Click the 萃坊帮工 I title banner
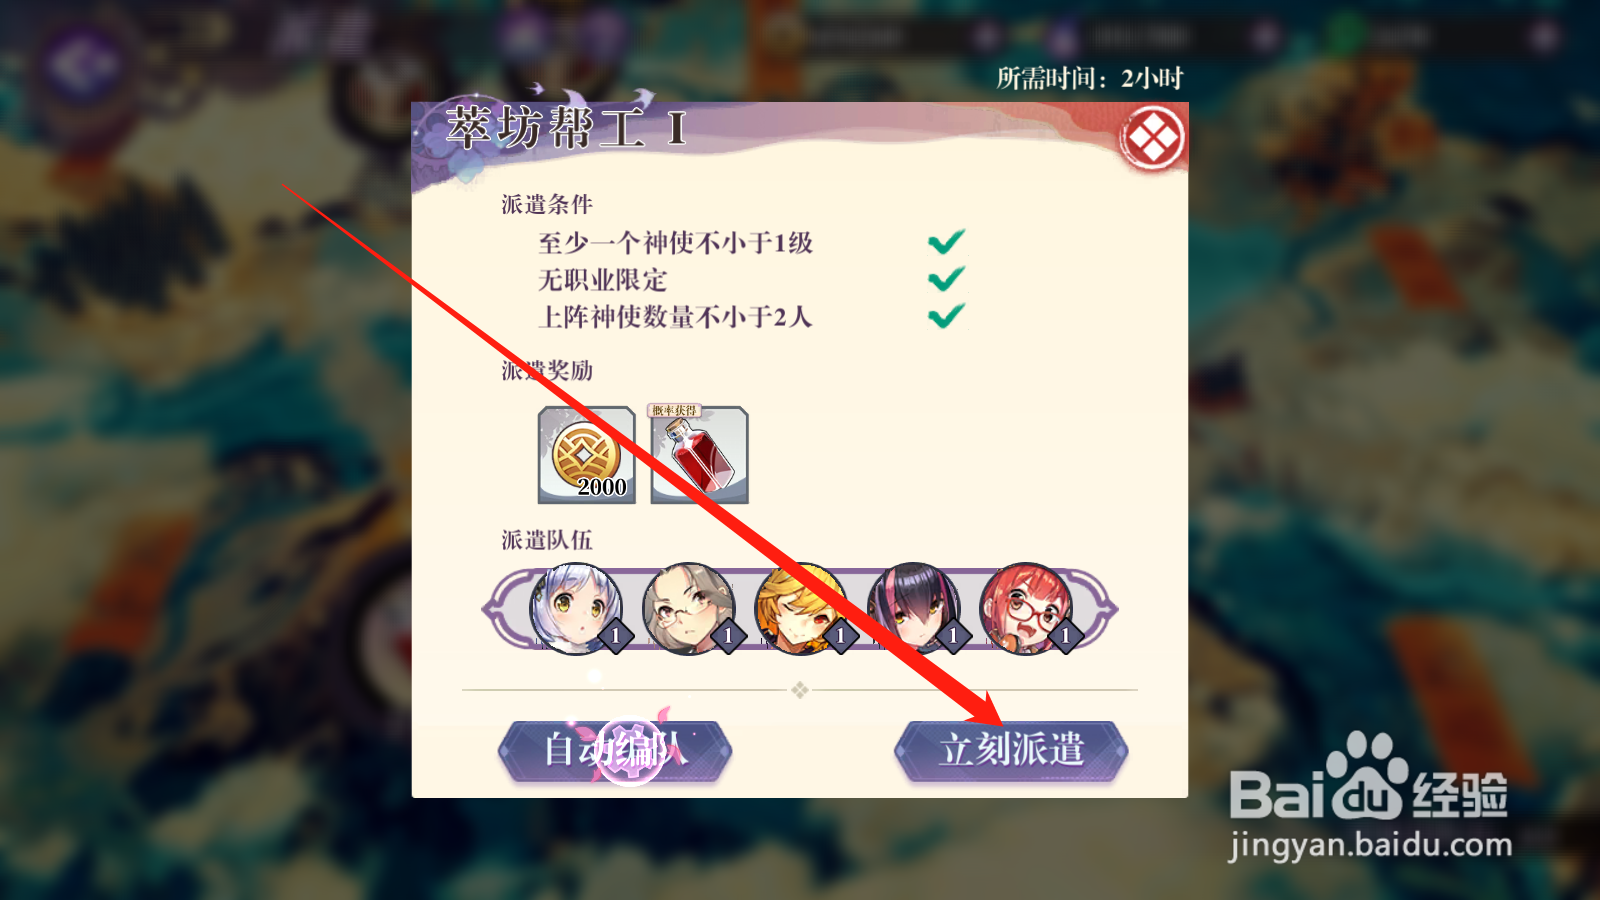 [566, 129]
